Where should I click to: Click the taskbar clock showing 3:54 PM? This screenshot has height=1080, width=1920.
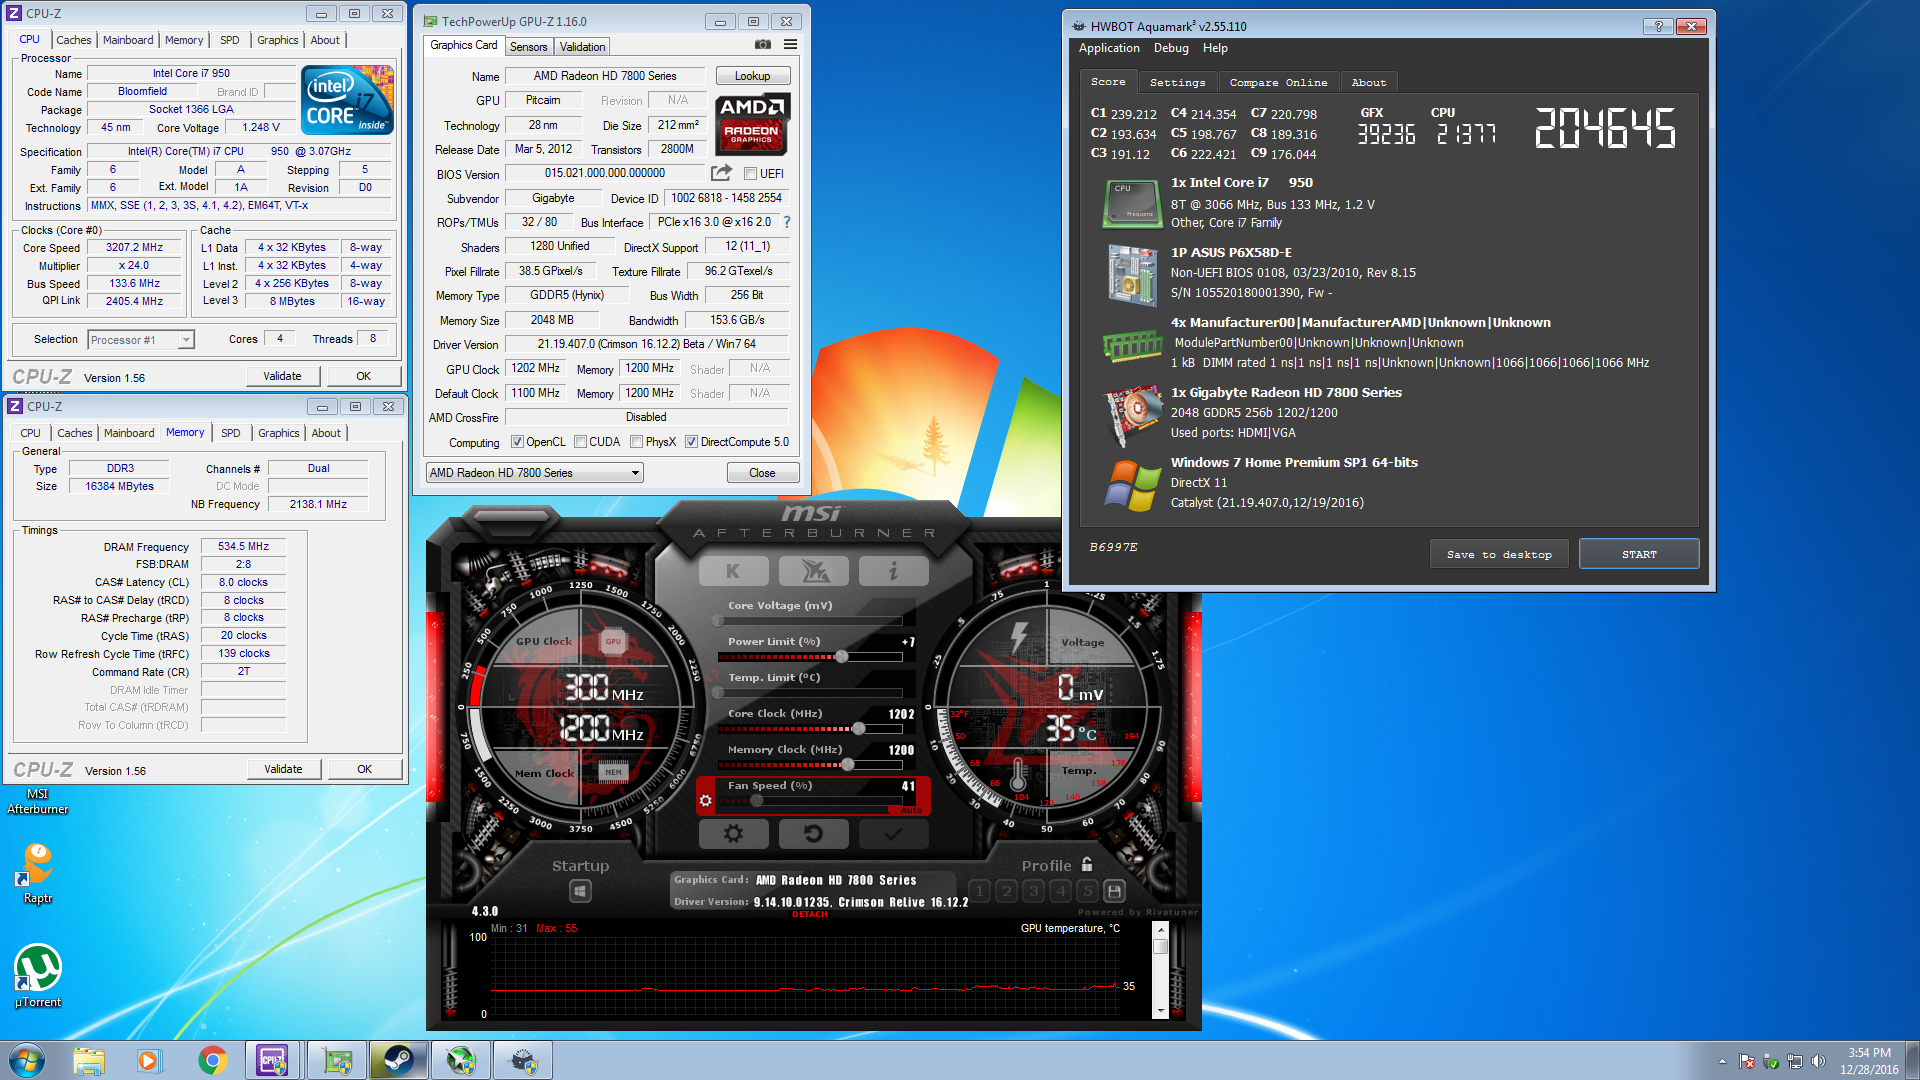[1869, 1061]
